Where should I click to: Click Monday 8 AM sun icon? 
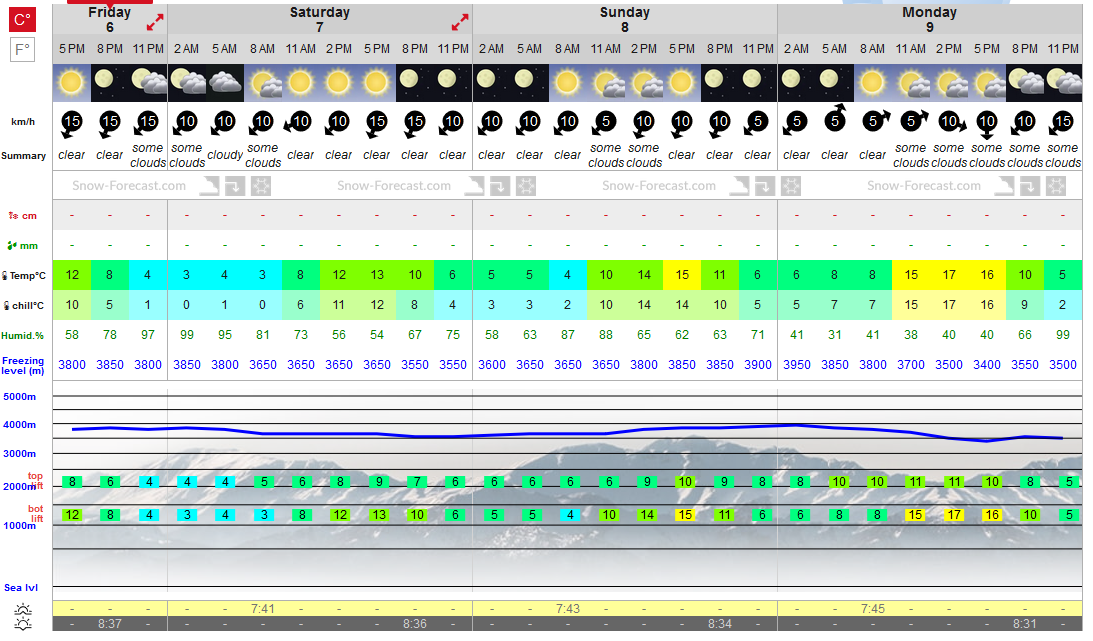872,83
